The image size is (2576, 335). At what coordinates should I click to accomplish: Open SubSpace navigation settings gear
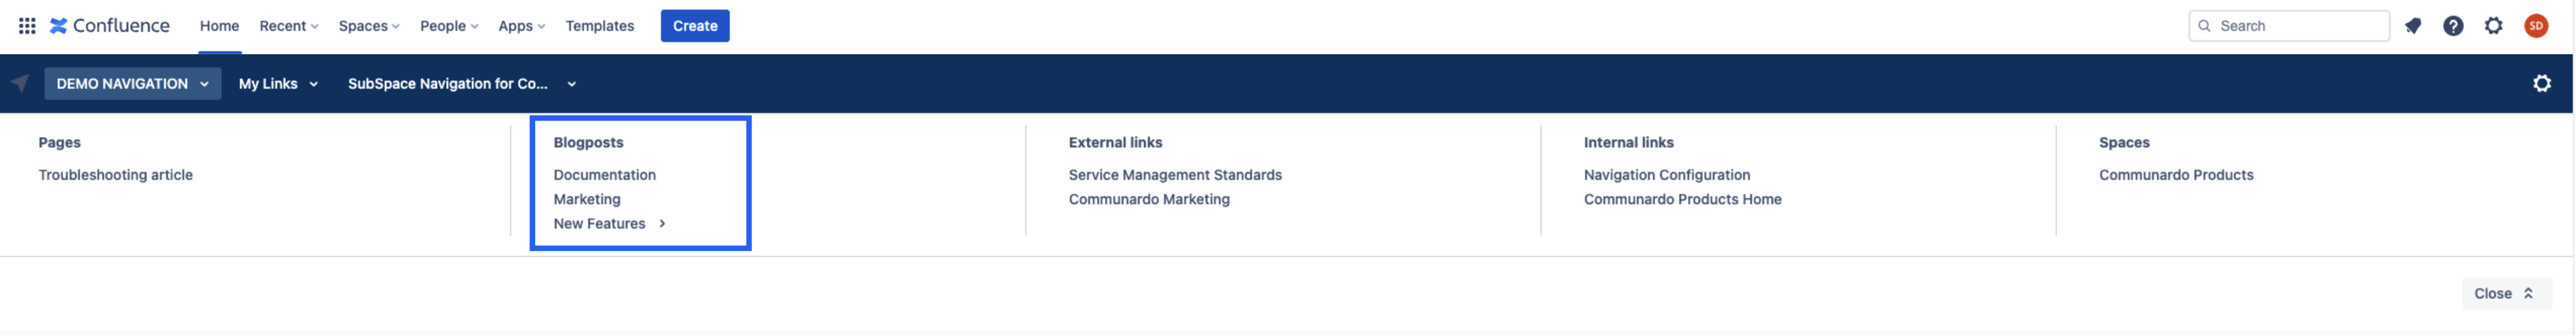[2541, 84]
